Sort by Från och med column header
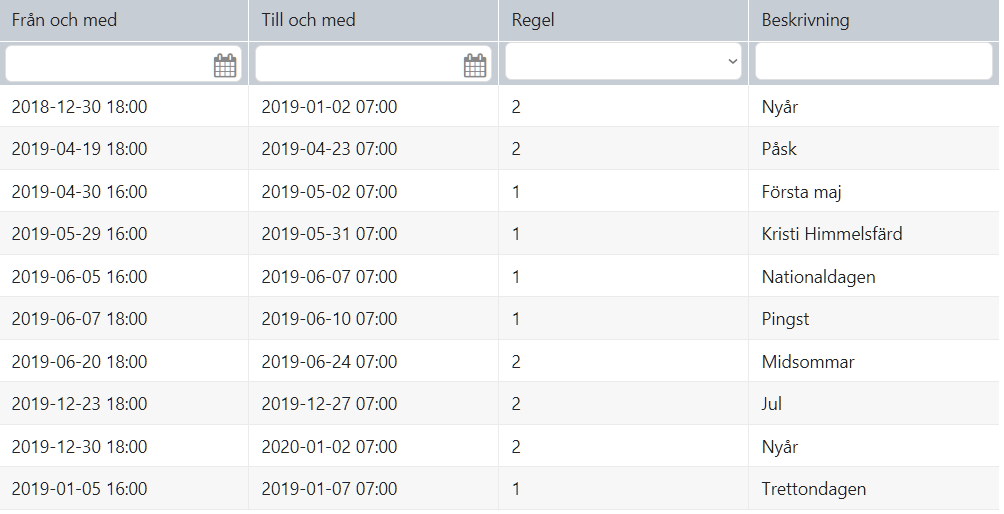This screenshot has width=1004, height=514. point(64,20)
